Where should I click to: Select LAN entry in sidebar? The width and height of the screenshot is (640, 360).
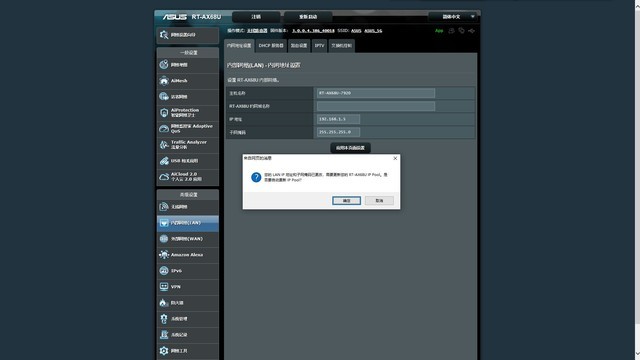pyautogui.click(x=187, y=223)
